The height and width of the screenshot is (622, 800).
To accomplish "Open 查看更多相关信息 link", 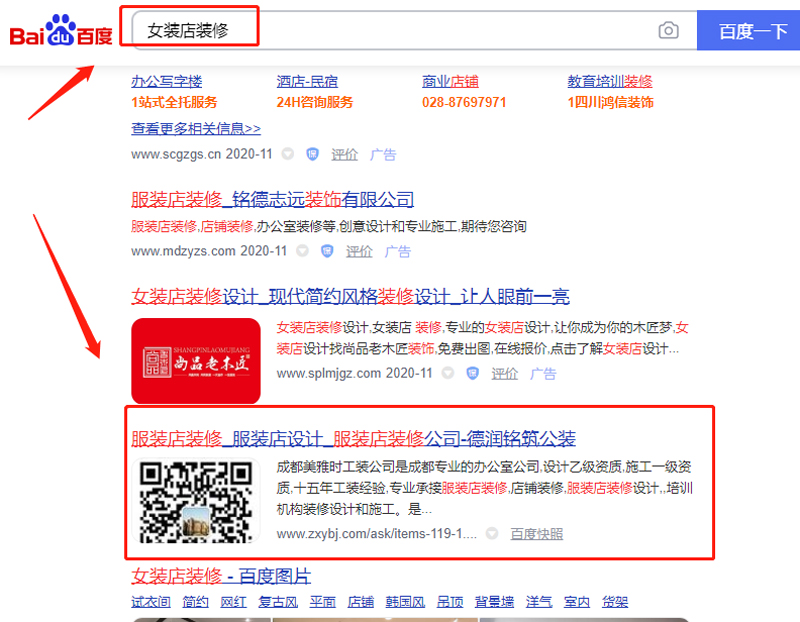I will [196, 128].
